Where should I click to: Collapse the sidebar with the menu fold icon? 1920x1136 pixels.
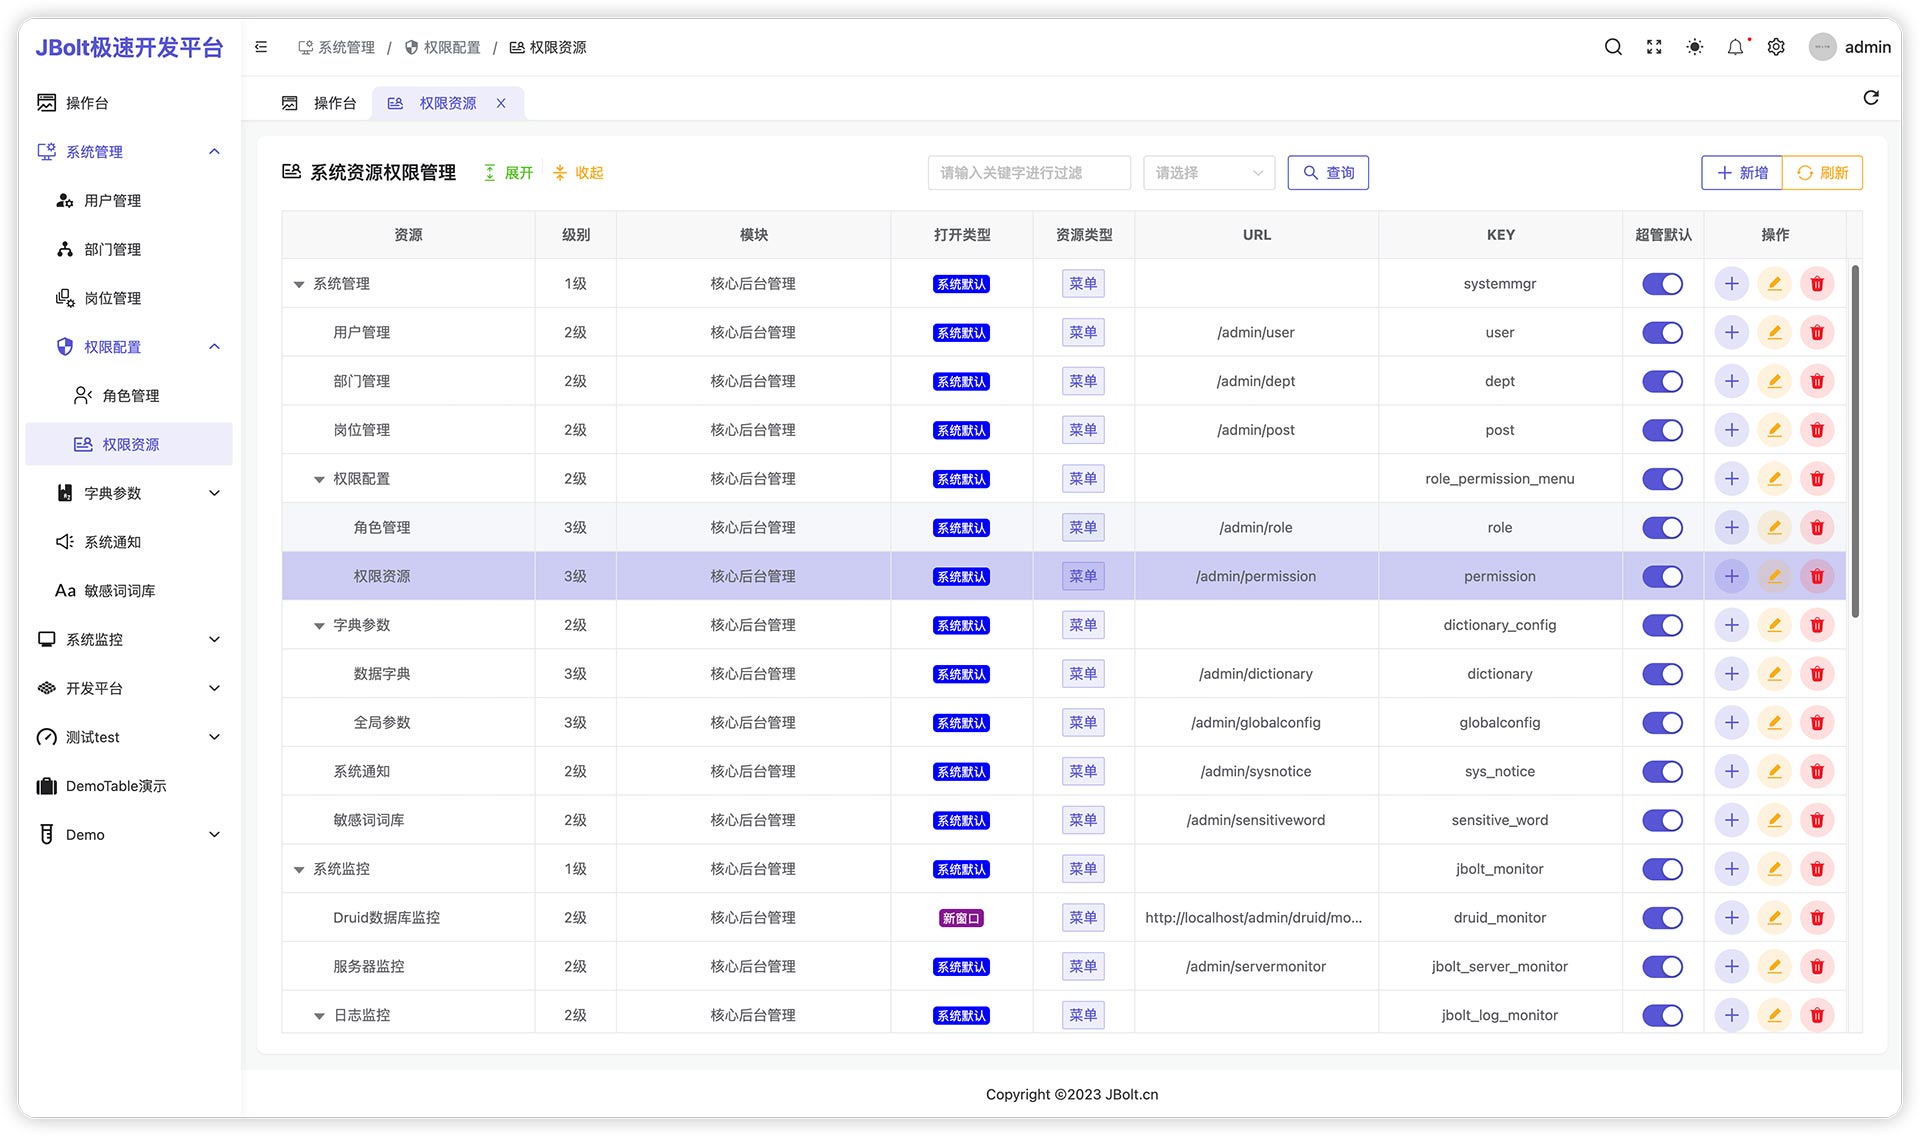click(x=261, y=47)
